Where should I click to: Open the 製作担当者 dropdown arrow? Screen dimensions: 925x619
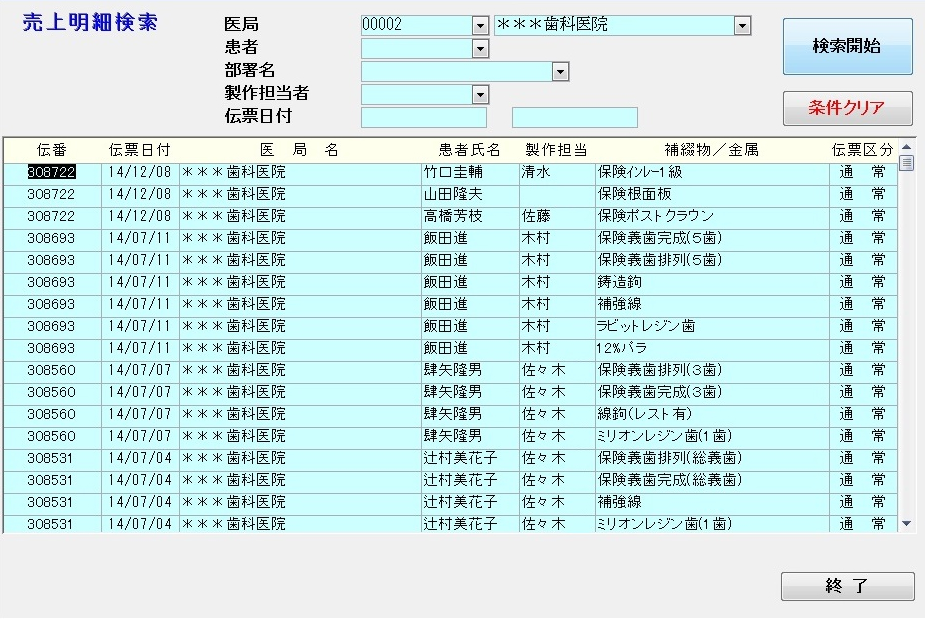pyautogui.click(x=480, y=94)
